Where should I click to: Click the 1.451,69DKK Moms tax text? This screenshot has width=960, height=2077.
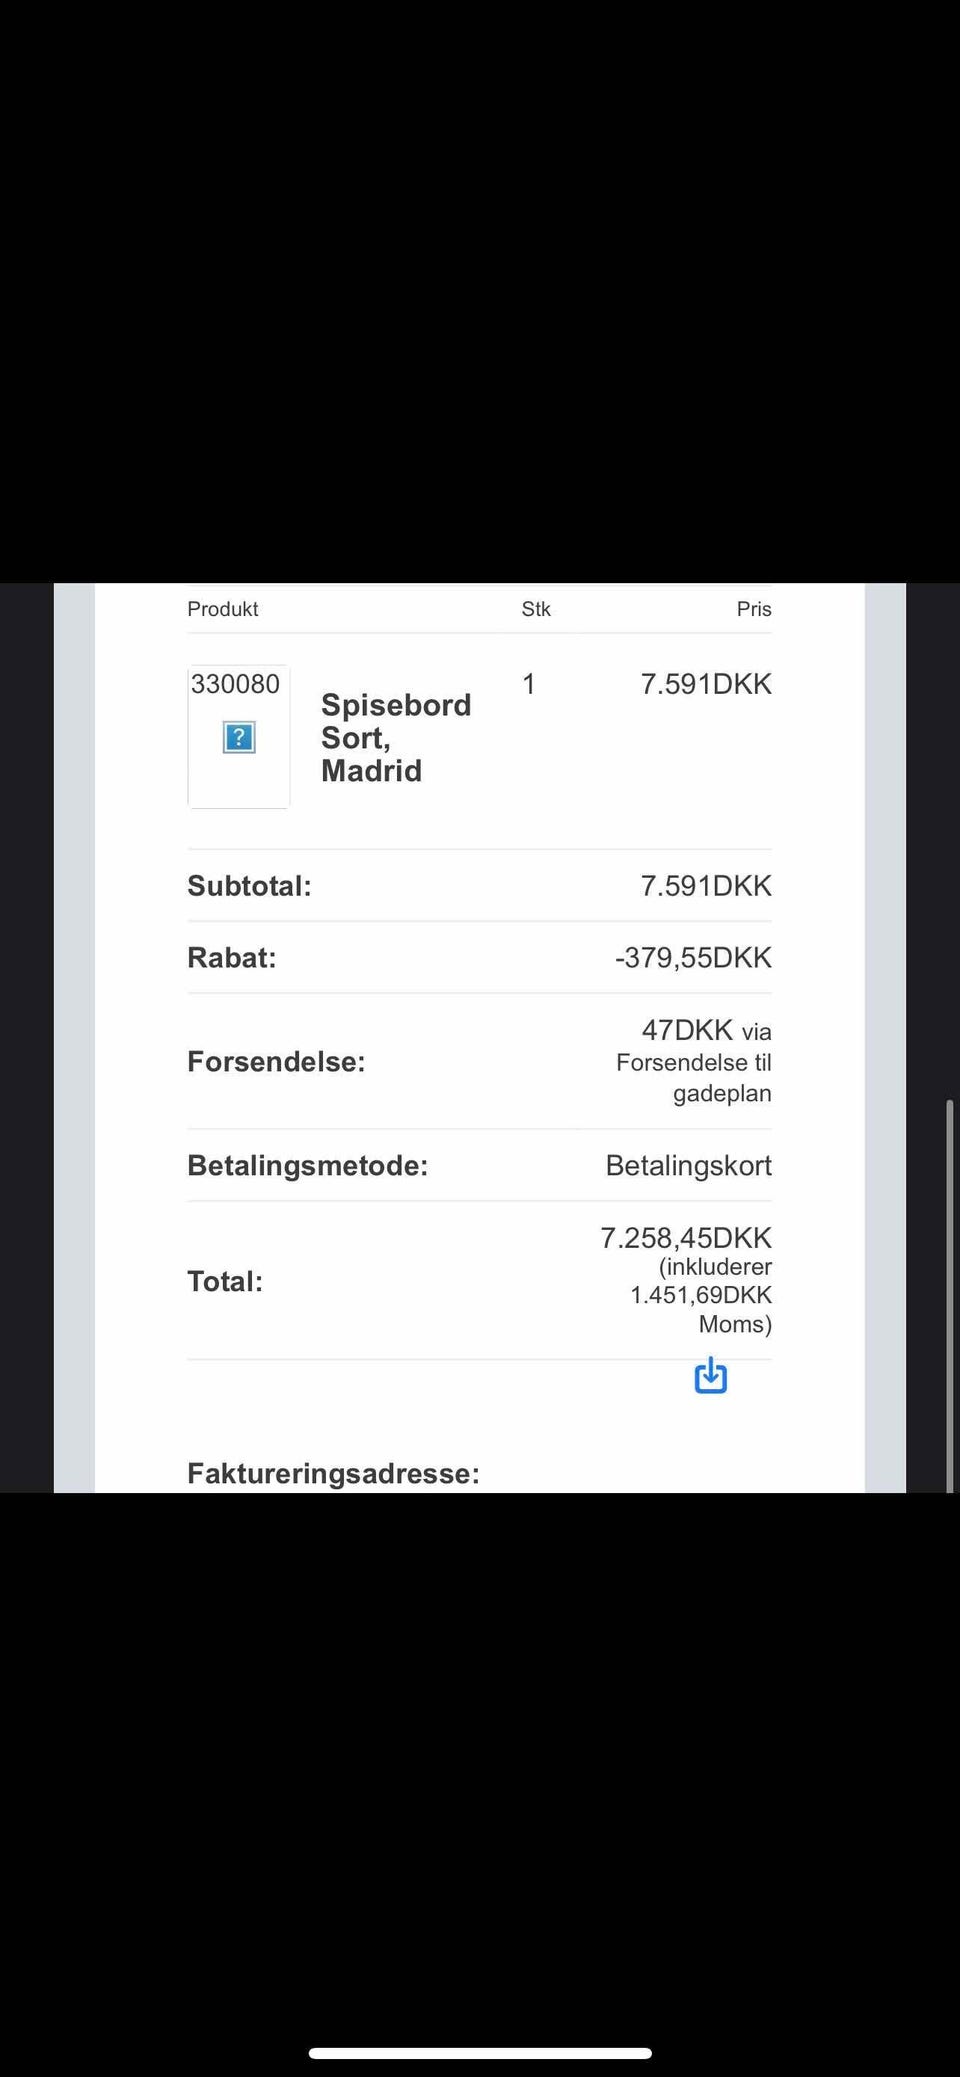point(701,1309)
